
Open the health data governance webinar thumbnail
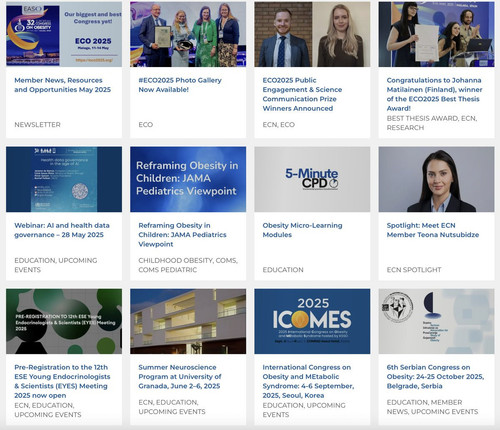[x=64, y=179]
